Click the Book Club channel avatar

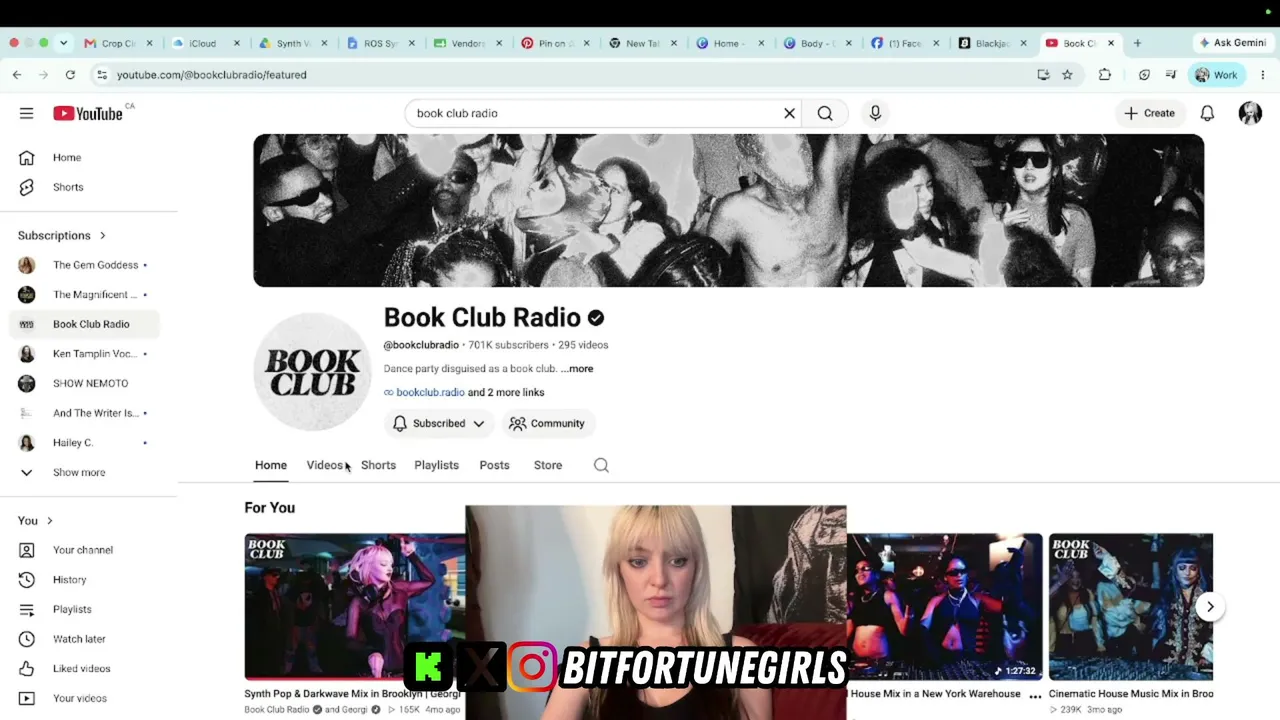point(312,372)
